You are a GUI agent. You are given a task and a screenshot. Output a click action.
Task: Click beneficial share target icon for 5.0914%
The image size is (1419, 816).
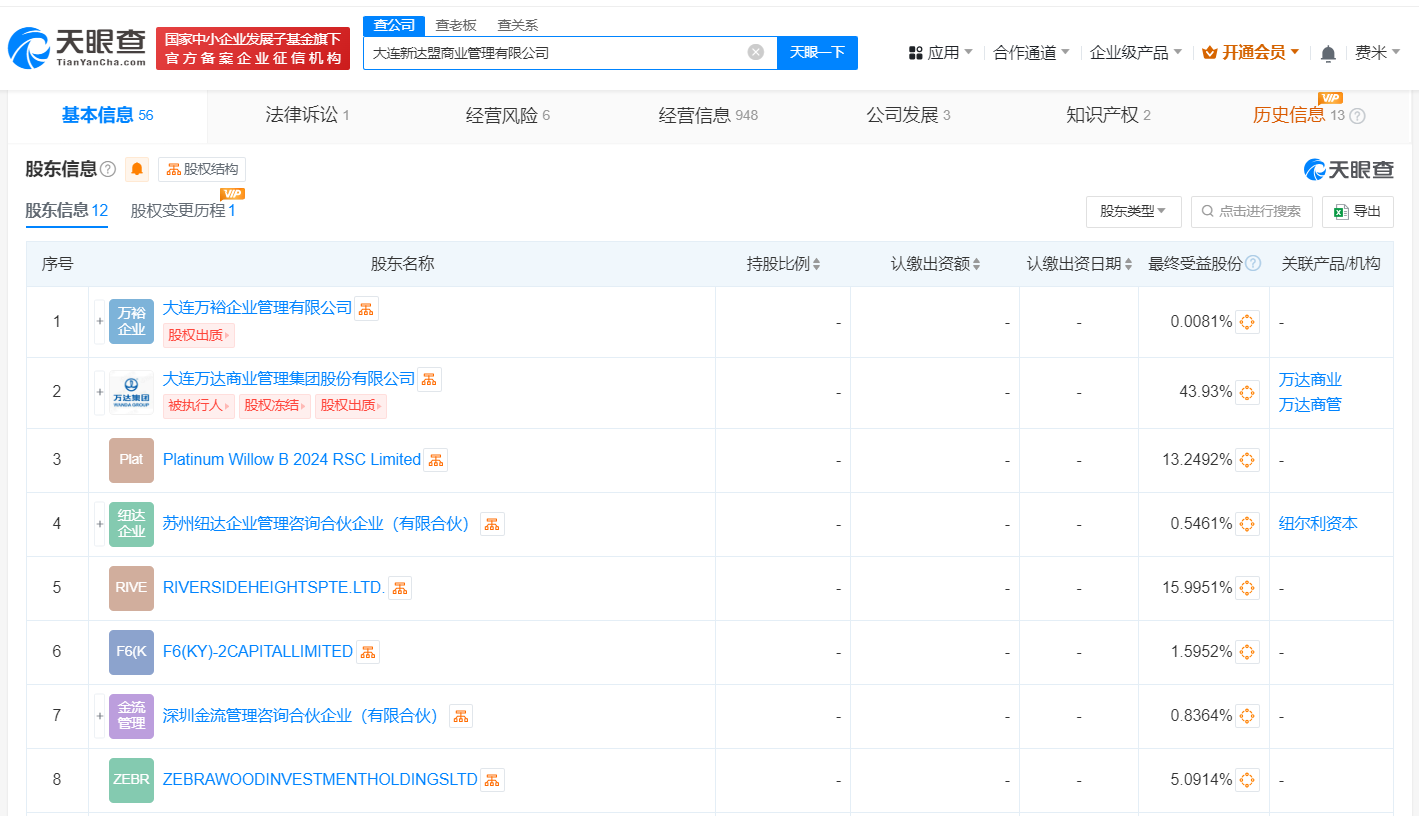coord(1247,780)
